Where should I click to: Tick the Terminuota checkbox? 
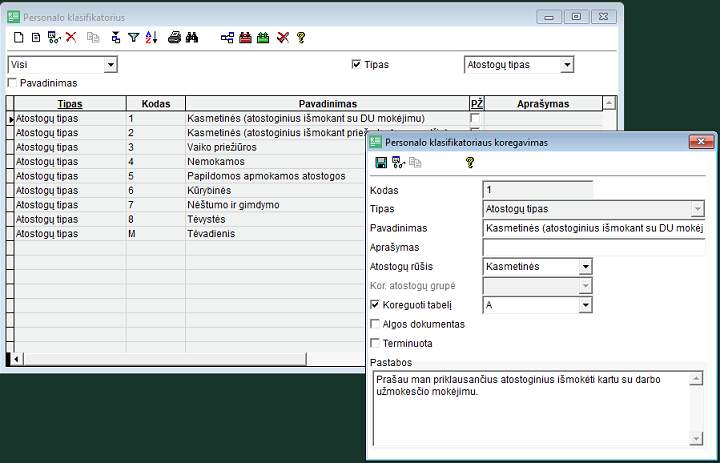click(375, 343)
